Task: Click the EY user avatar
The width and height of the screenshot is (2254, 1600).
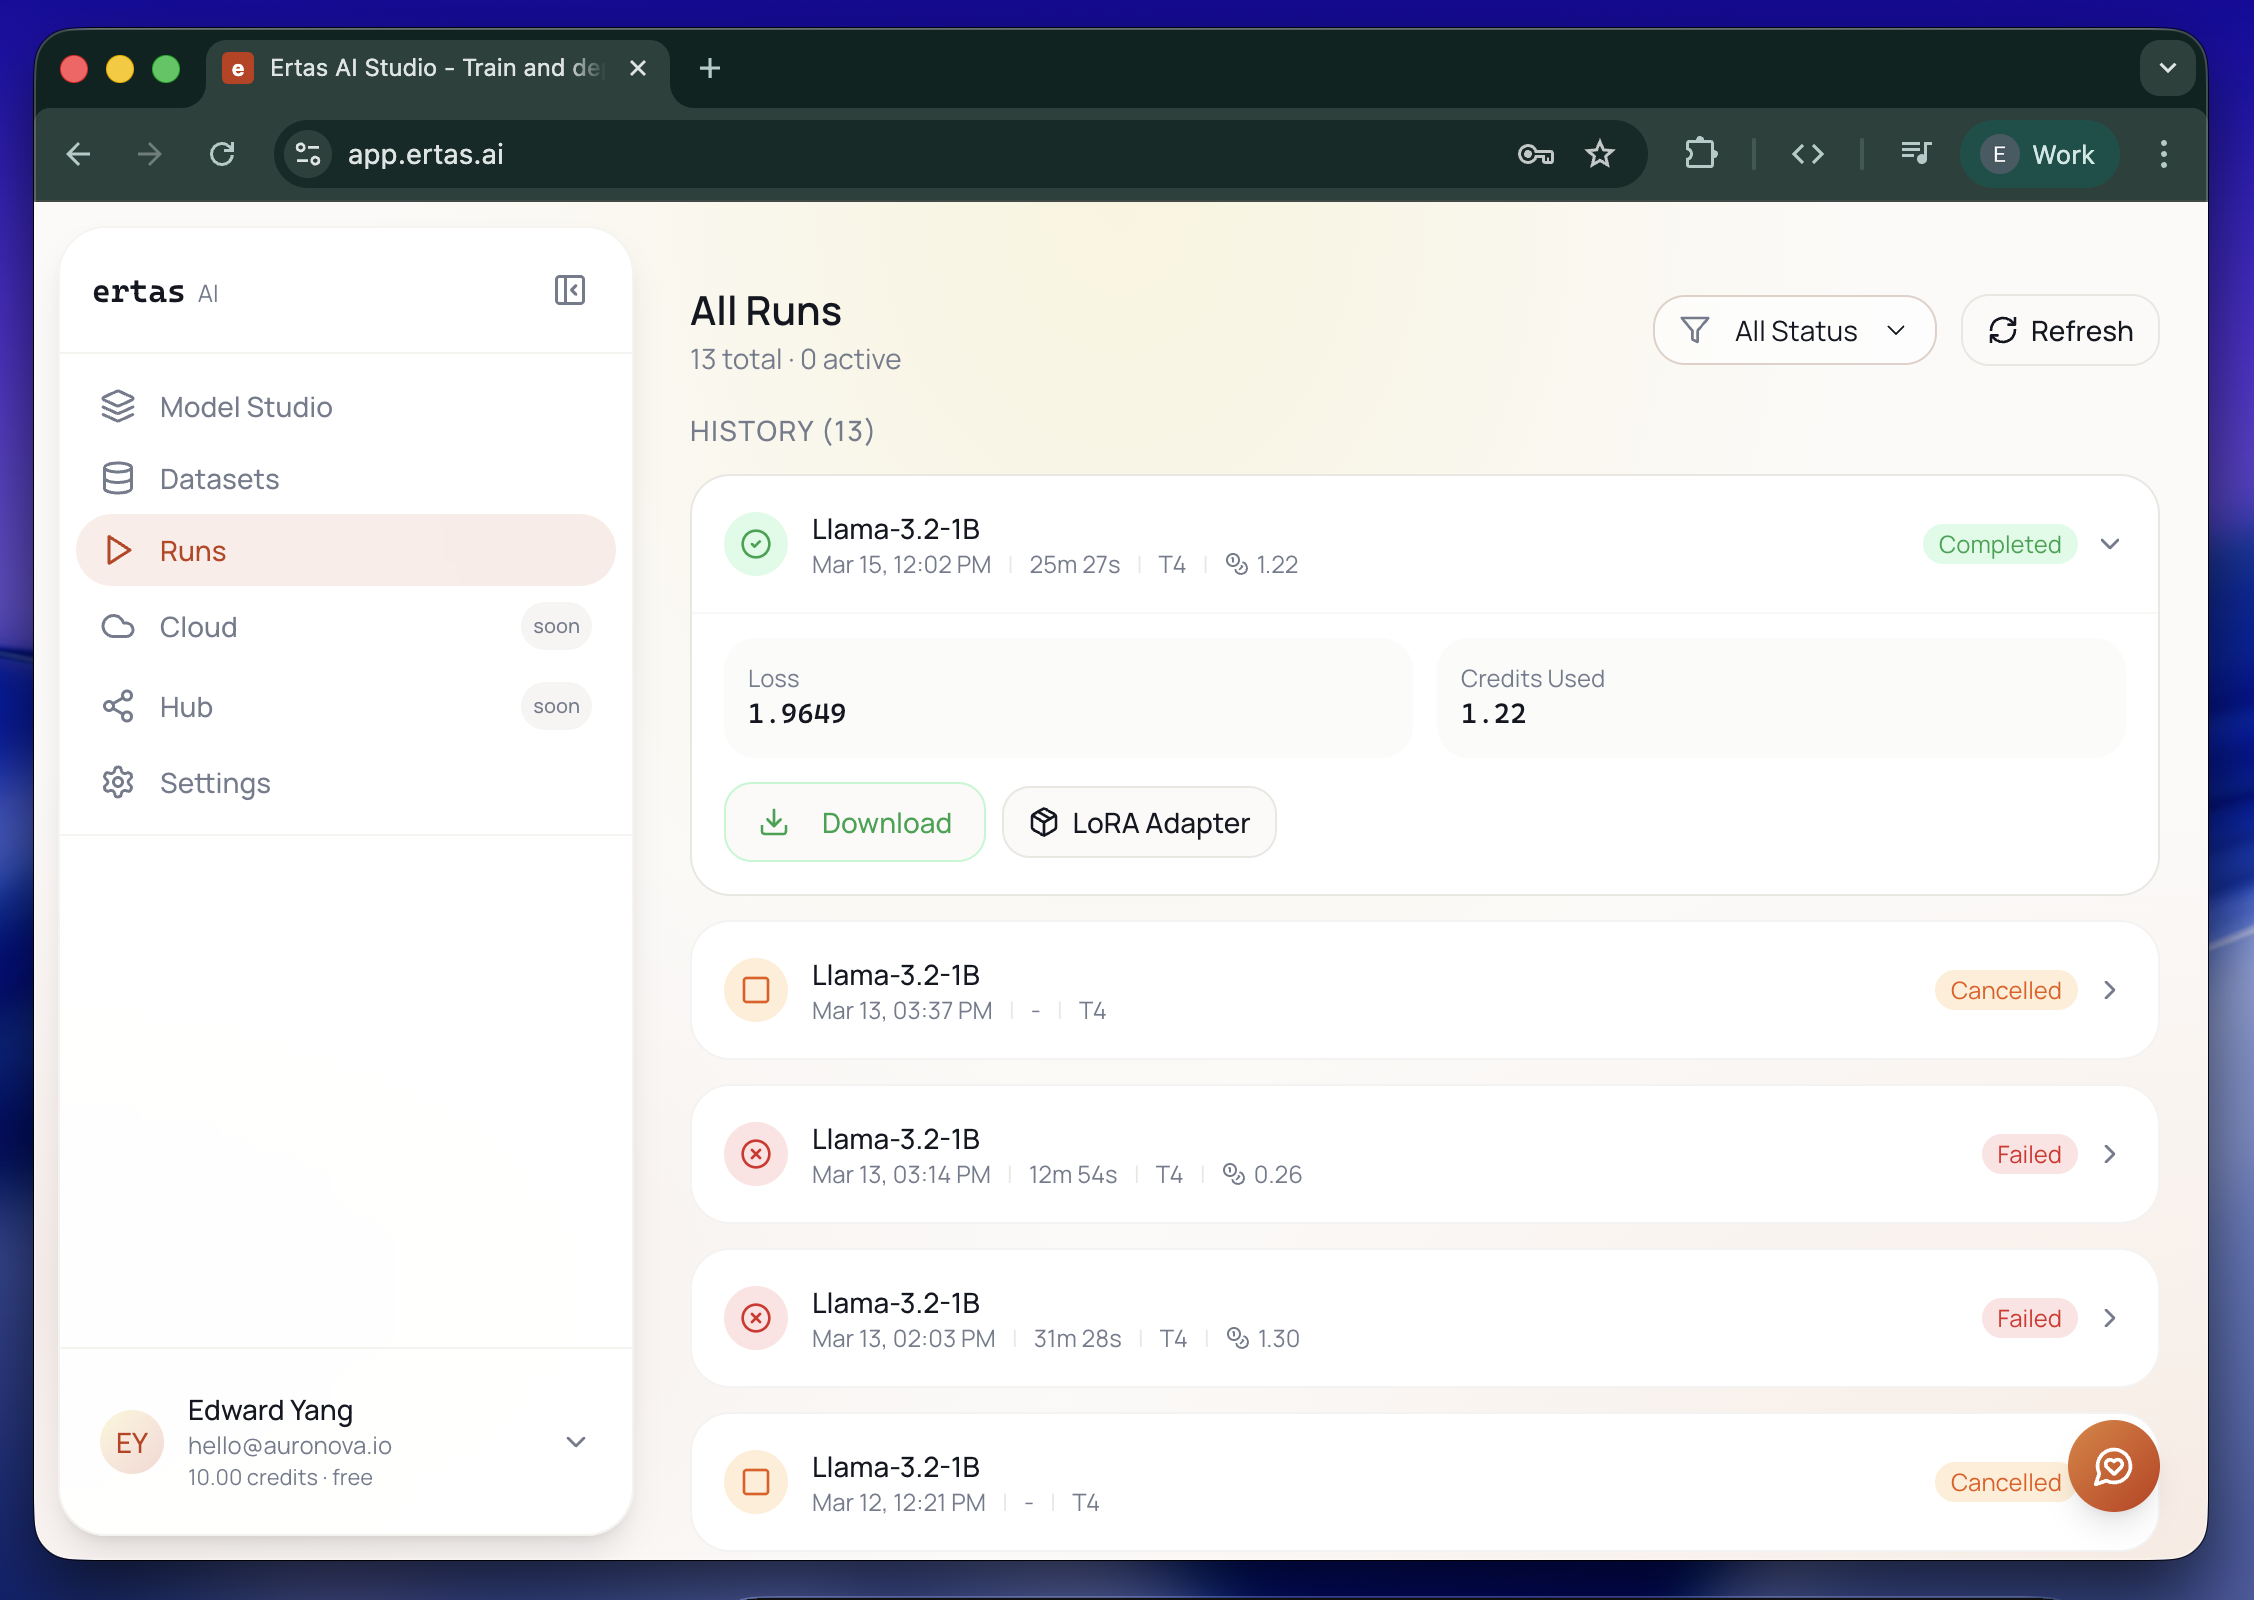Action: [x=132, y=1442]
